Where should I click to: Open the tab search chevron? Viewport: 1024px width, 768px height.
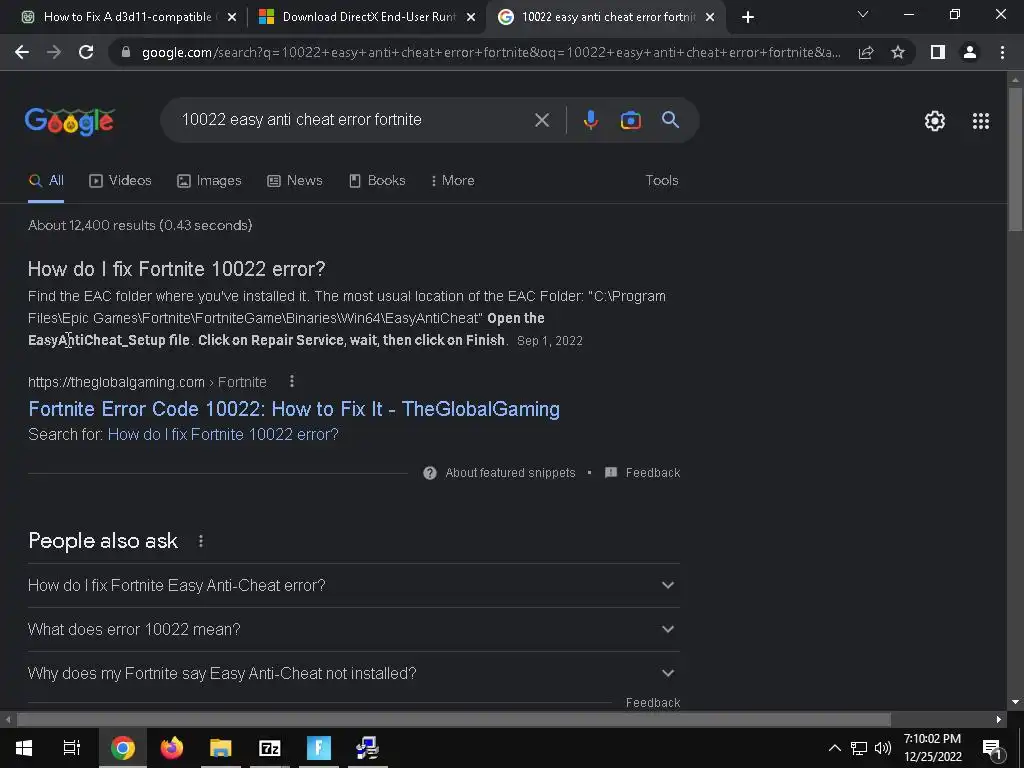coord(863,14)
